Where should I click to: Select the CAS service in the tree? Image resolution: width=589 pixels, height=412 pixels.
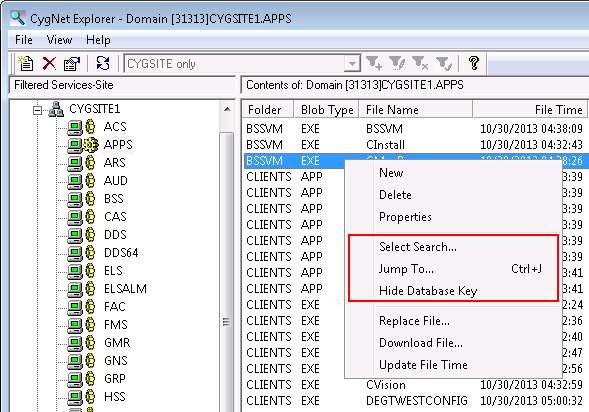[x=115, y=217]
